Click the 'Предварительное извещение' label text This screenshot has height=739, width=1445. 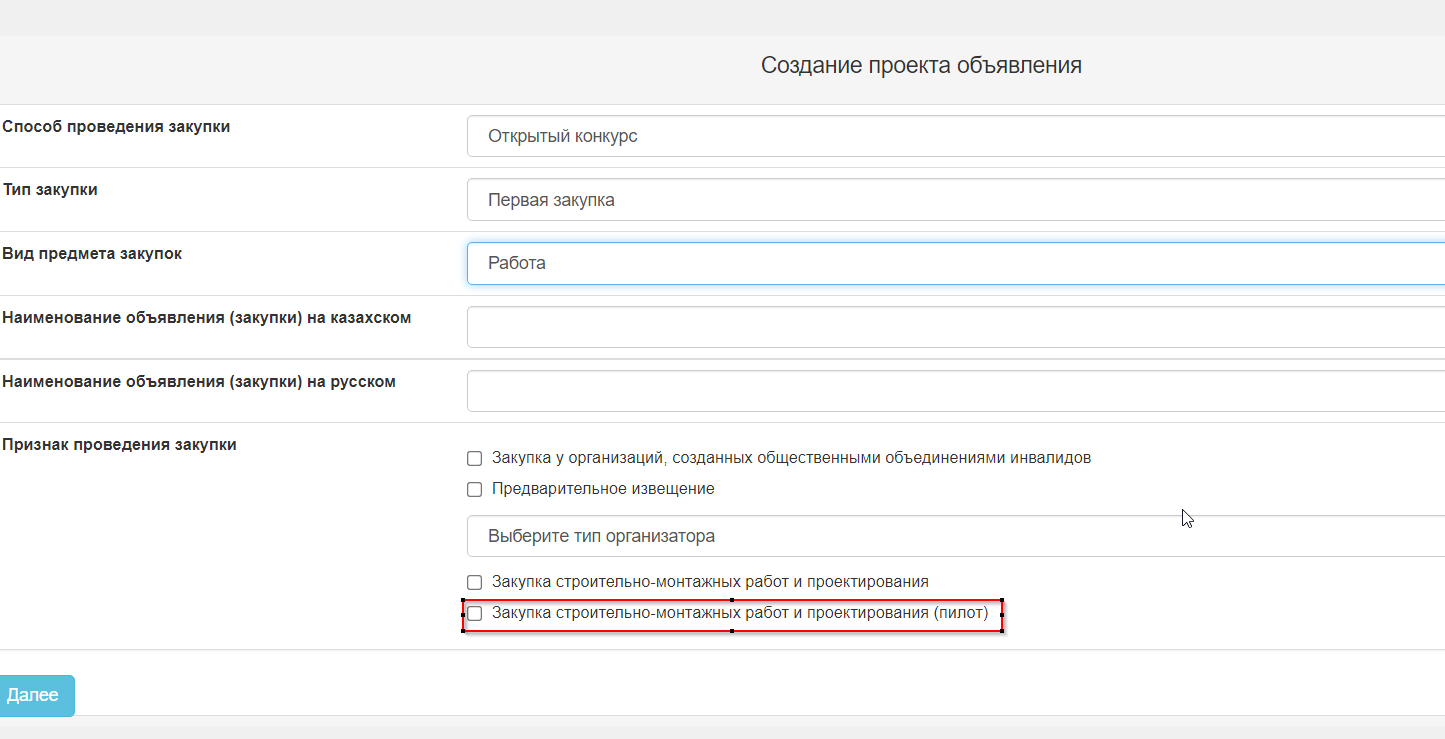click(603, 489)
